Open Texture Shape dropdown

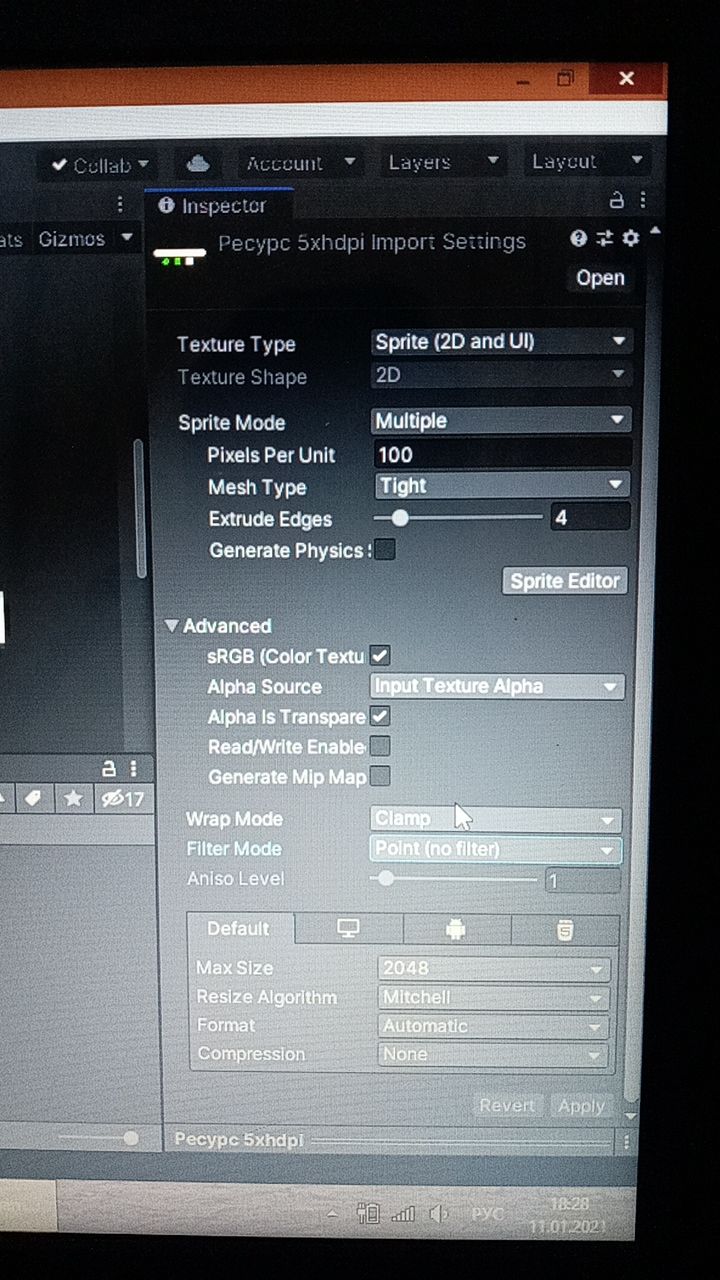click(501, 375)
